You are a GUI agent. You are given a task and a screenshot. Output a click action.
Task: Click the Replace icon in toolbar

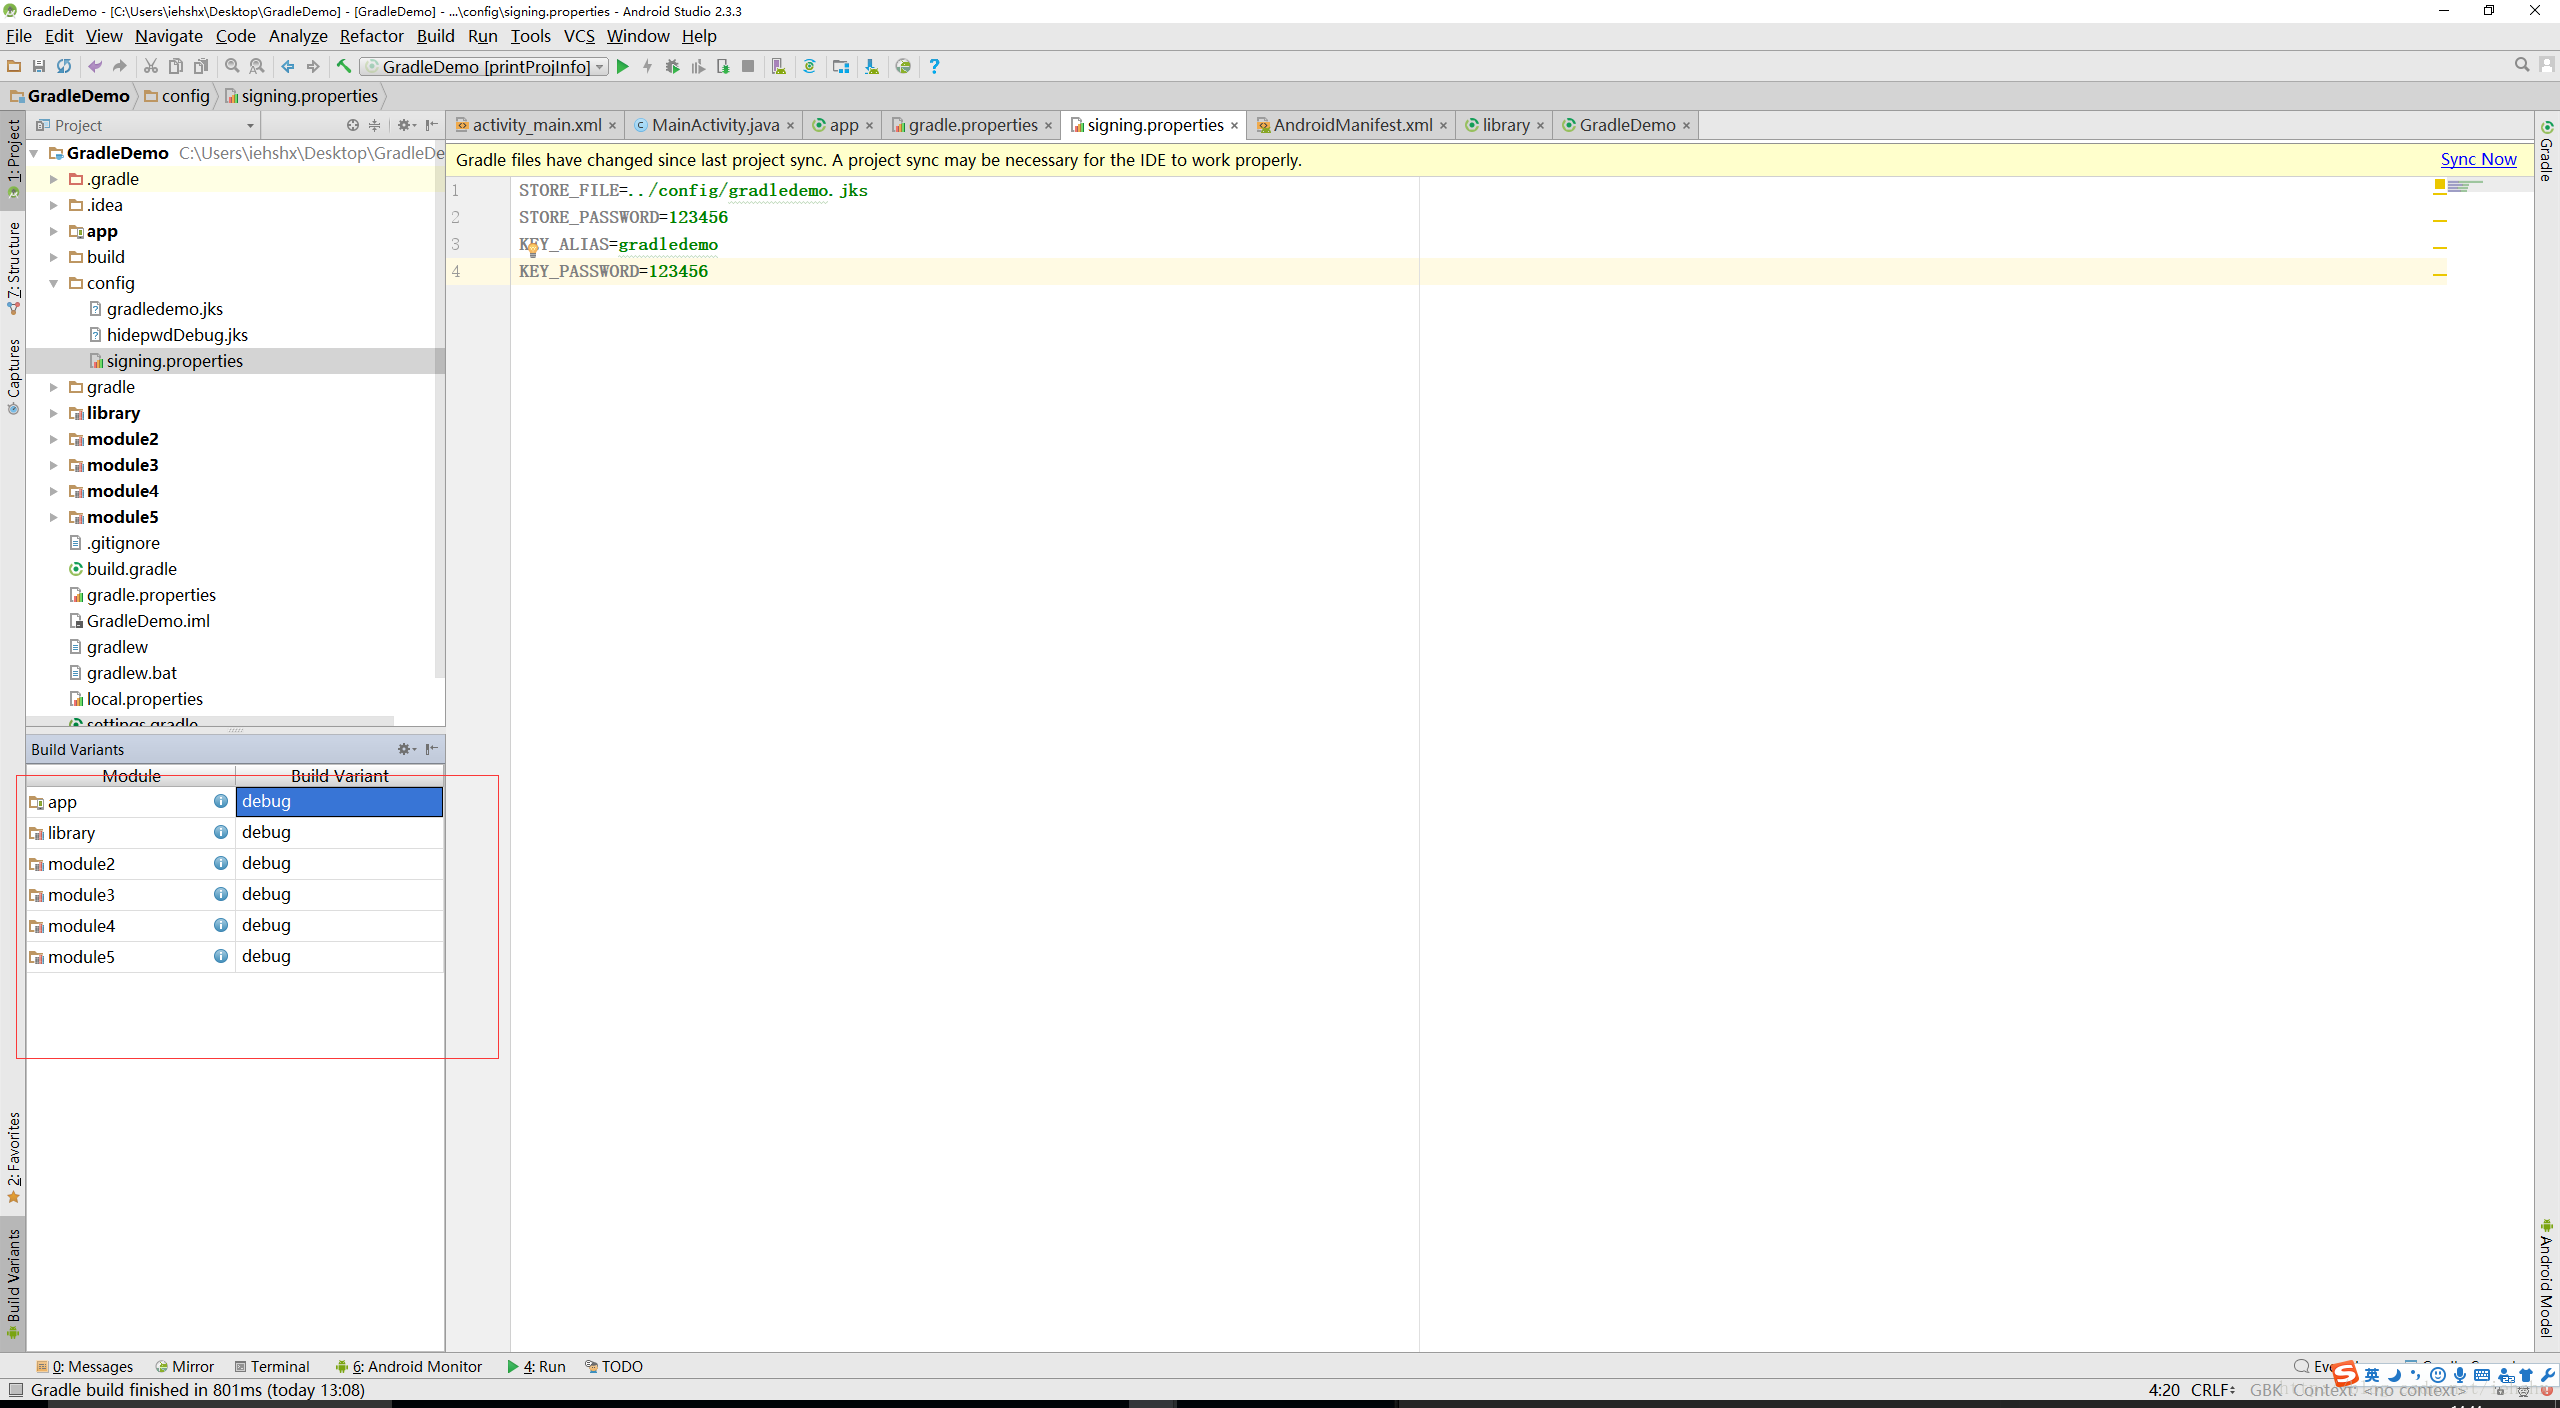[257, 66]
